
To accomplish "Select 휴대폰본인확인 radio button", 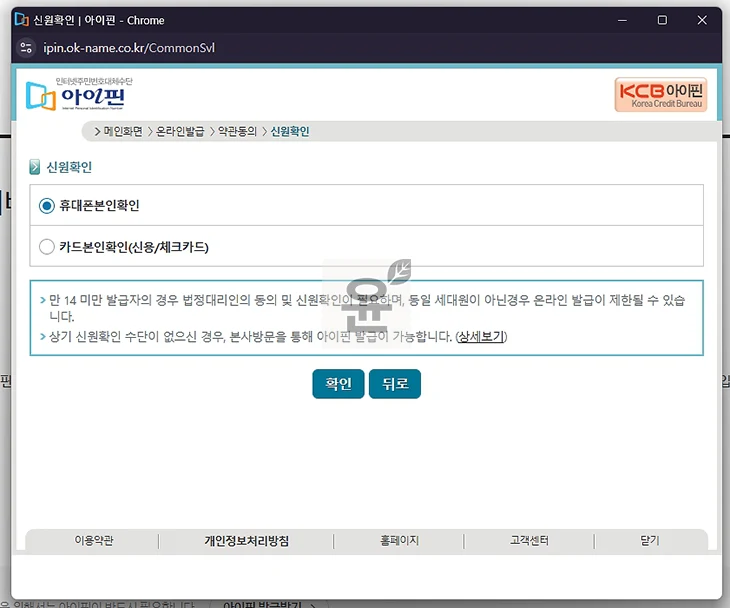I will (46, 205).
